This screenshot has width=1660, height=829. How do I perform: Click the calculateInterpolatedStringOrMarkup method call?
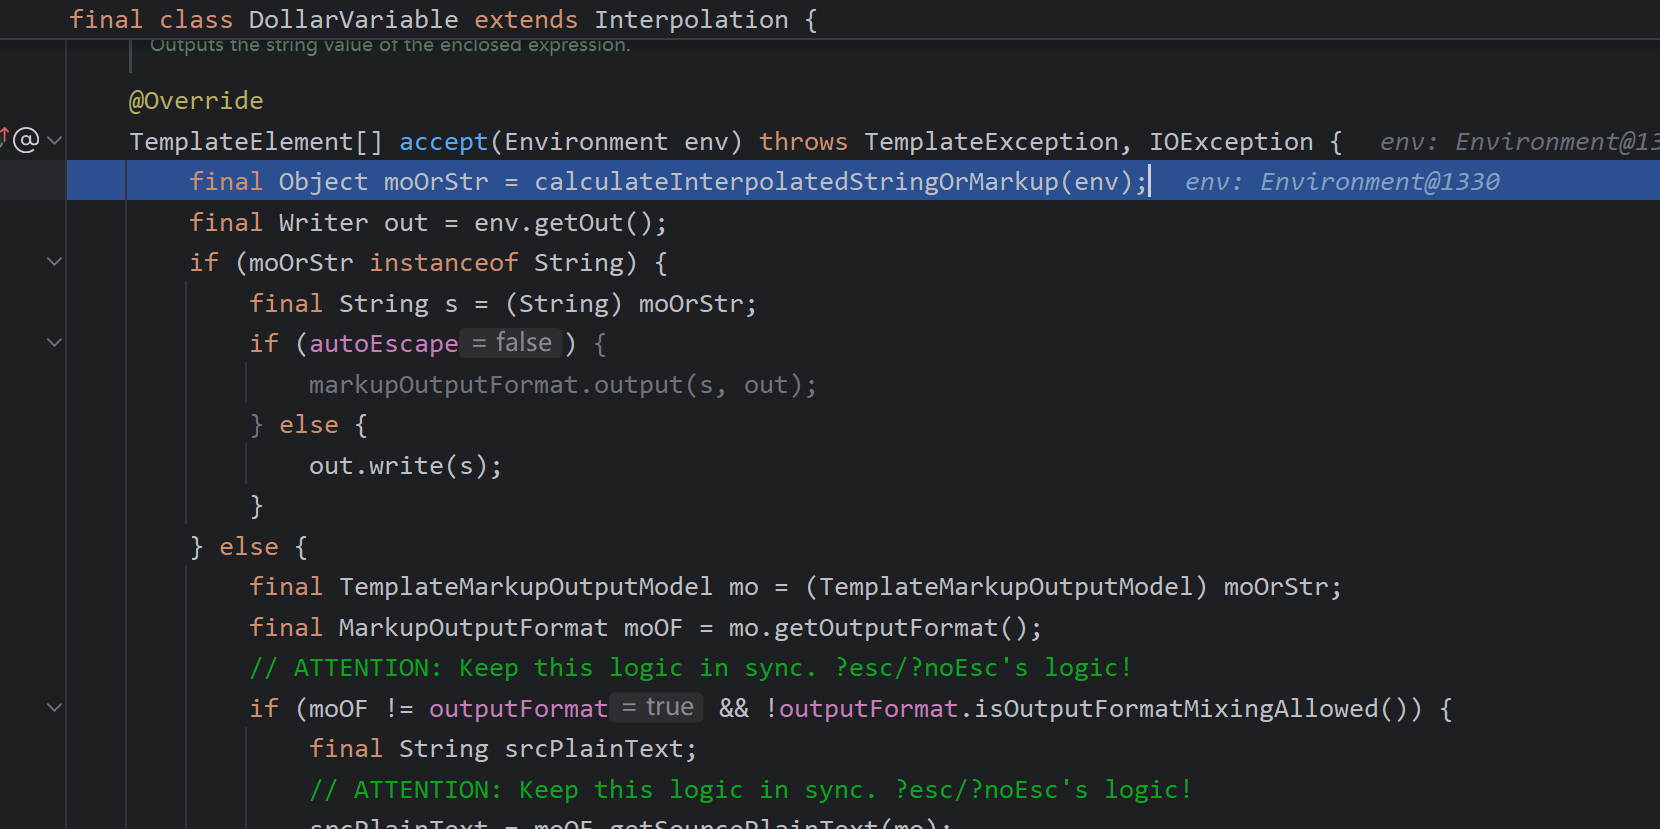[x=796, y=182]
